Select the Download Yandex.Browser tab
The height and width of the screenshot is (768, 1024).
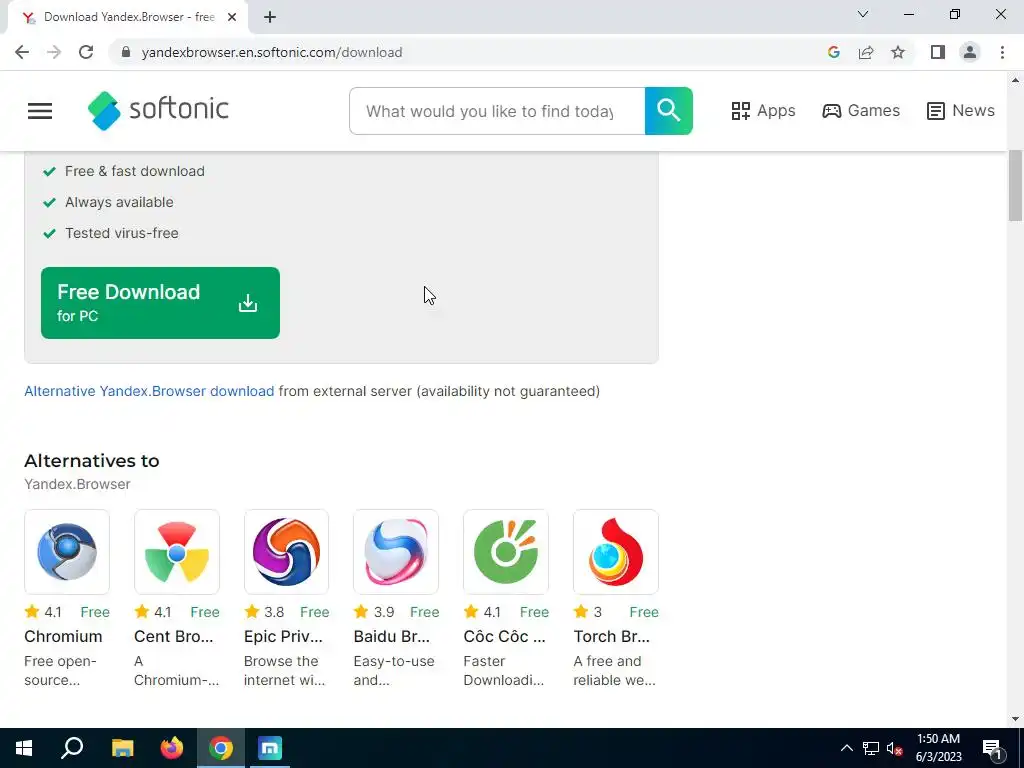128,17
